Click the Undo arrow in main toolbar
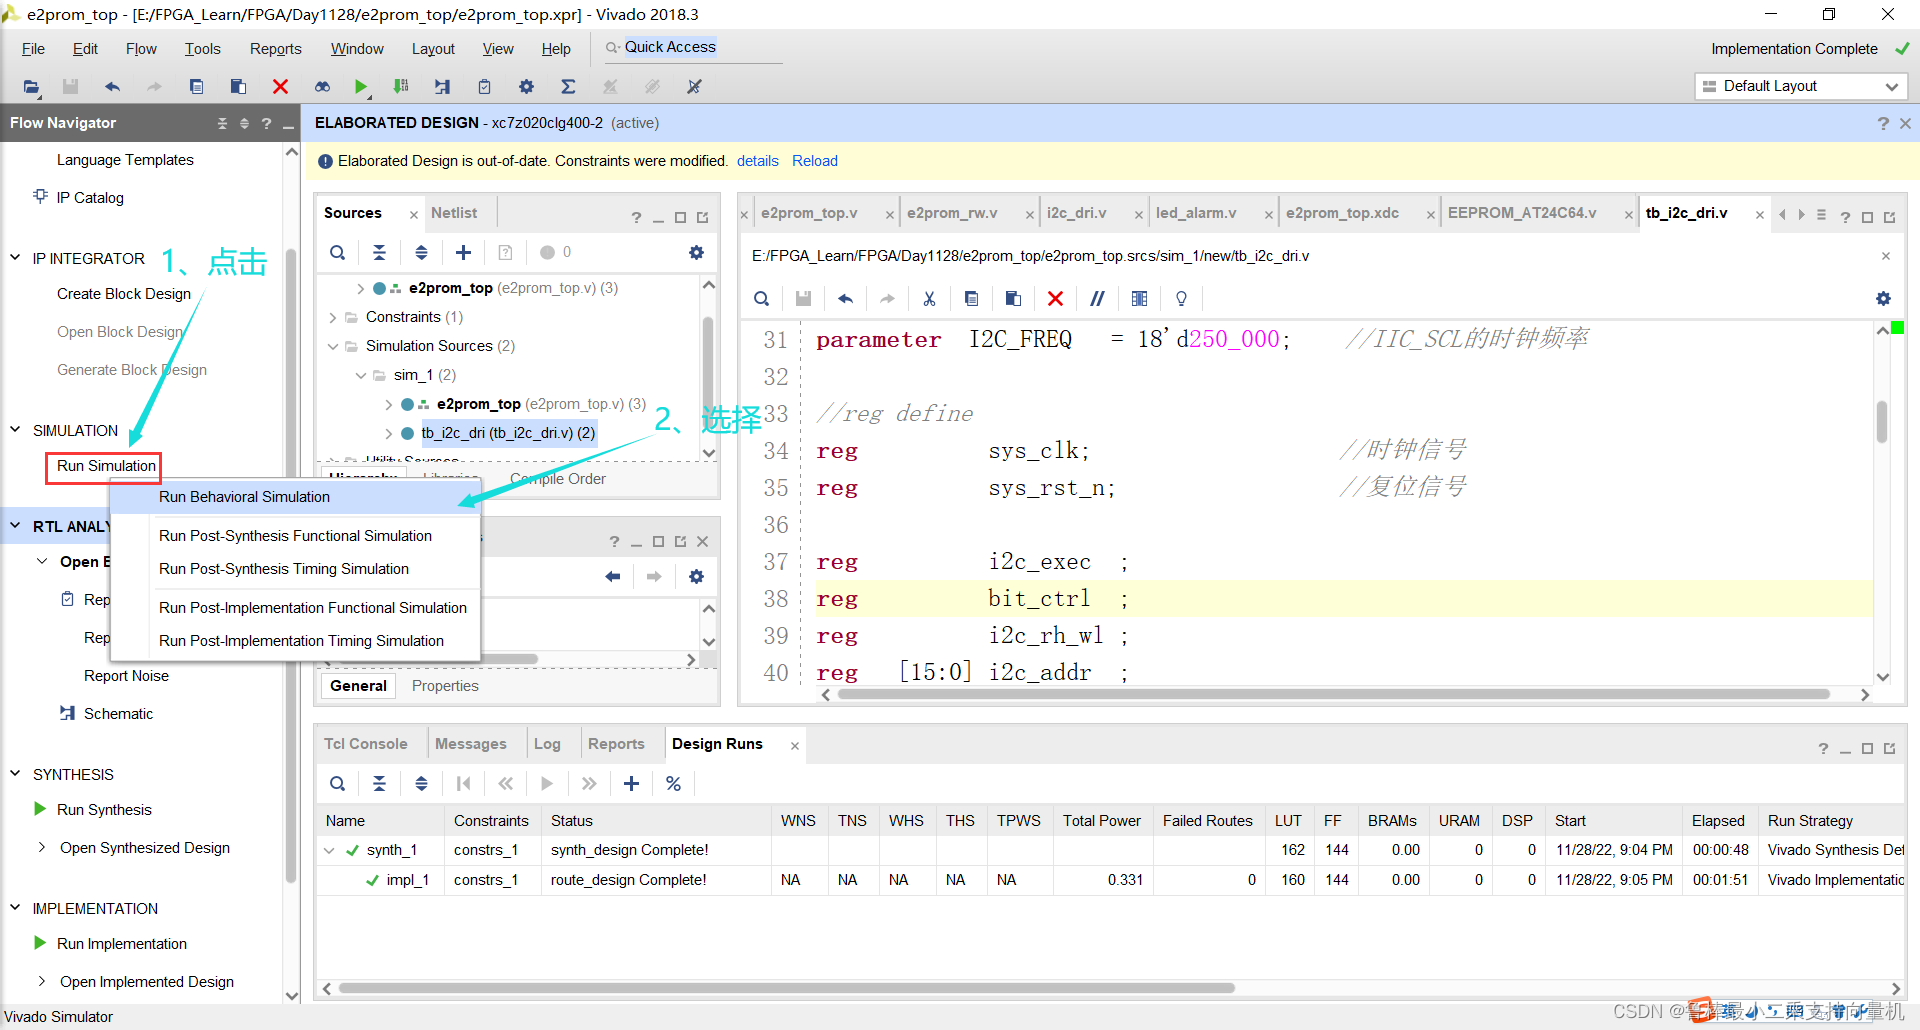 pyautogui.click(x=112, y=87)
